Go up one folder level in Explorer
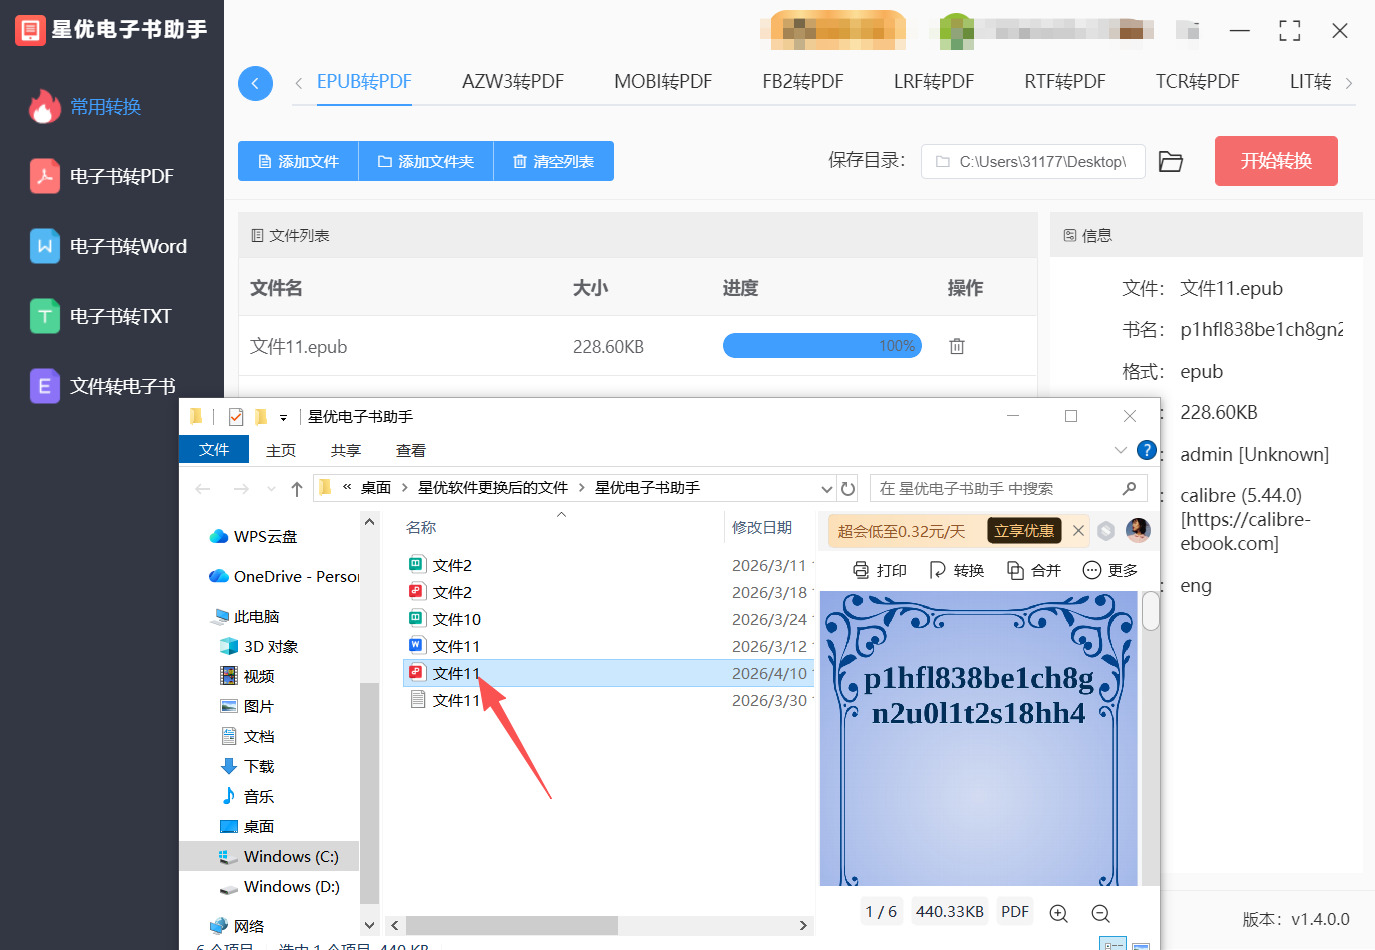Viewport: 1375px width, 950px height. [297, 489]
